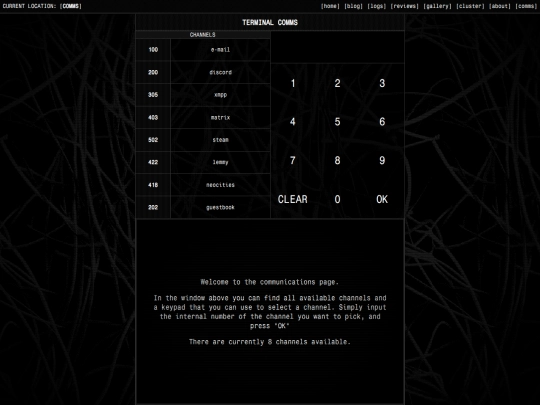Click the CHANNELS table header
Image resolution: width=540 pixels, height=405 pixels.
[x=202, y=35]
